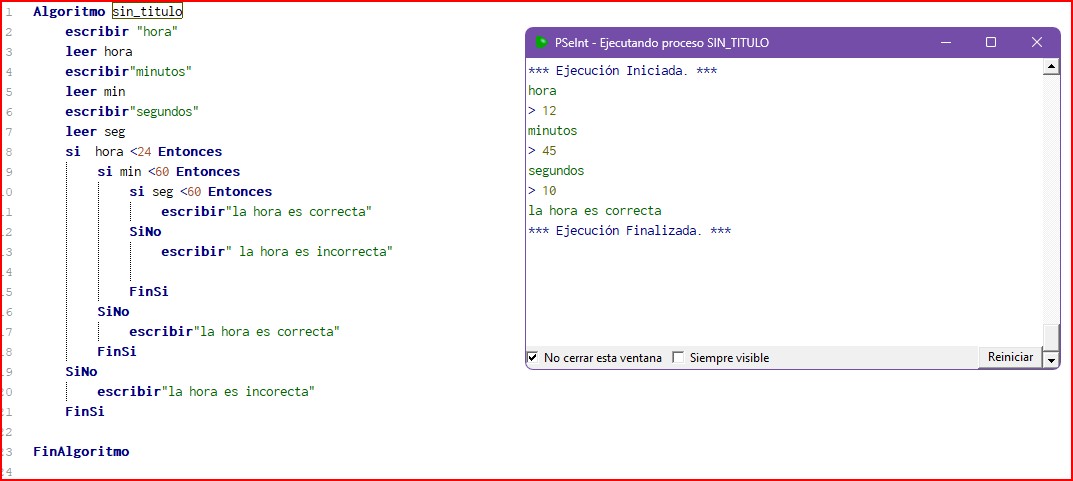This screenshot has width=1073, height=481.
Task: Select the "la hora es correcta" output line
Action: (595, 211)
